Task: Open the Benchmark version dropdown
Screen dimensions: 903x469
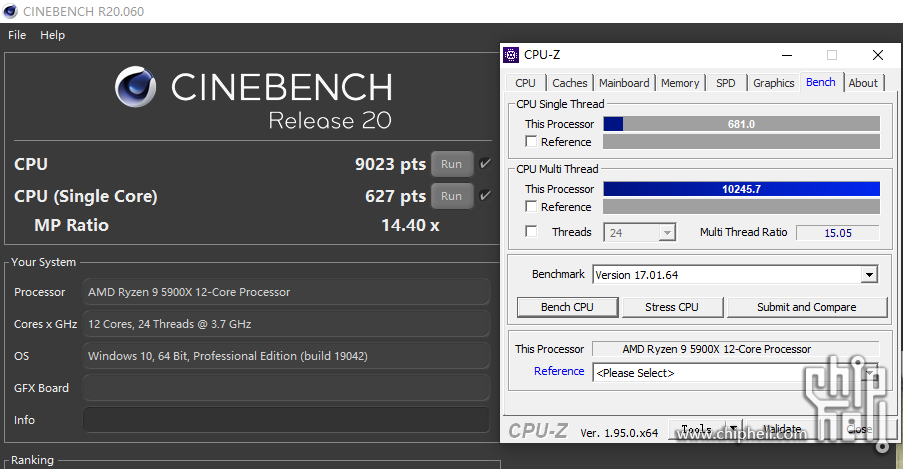Action: (870, 275)
